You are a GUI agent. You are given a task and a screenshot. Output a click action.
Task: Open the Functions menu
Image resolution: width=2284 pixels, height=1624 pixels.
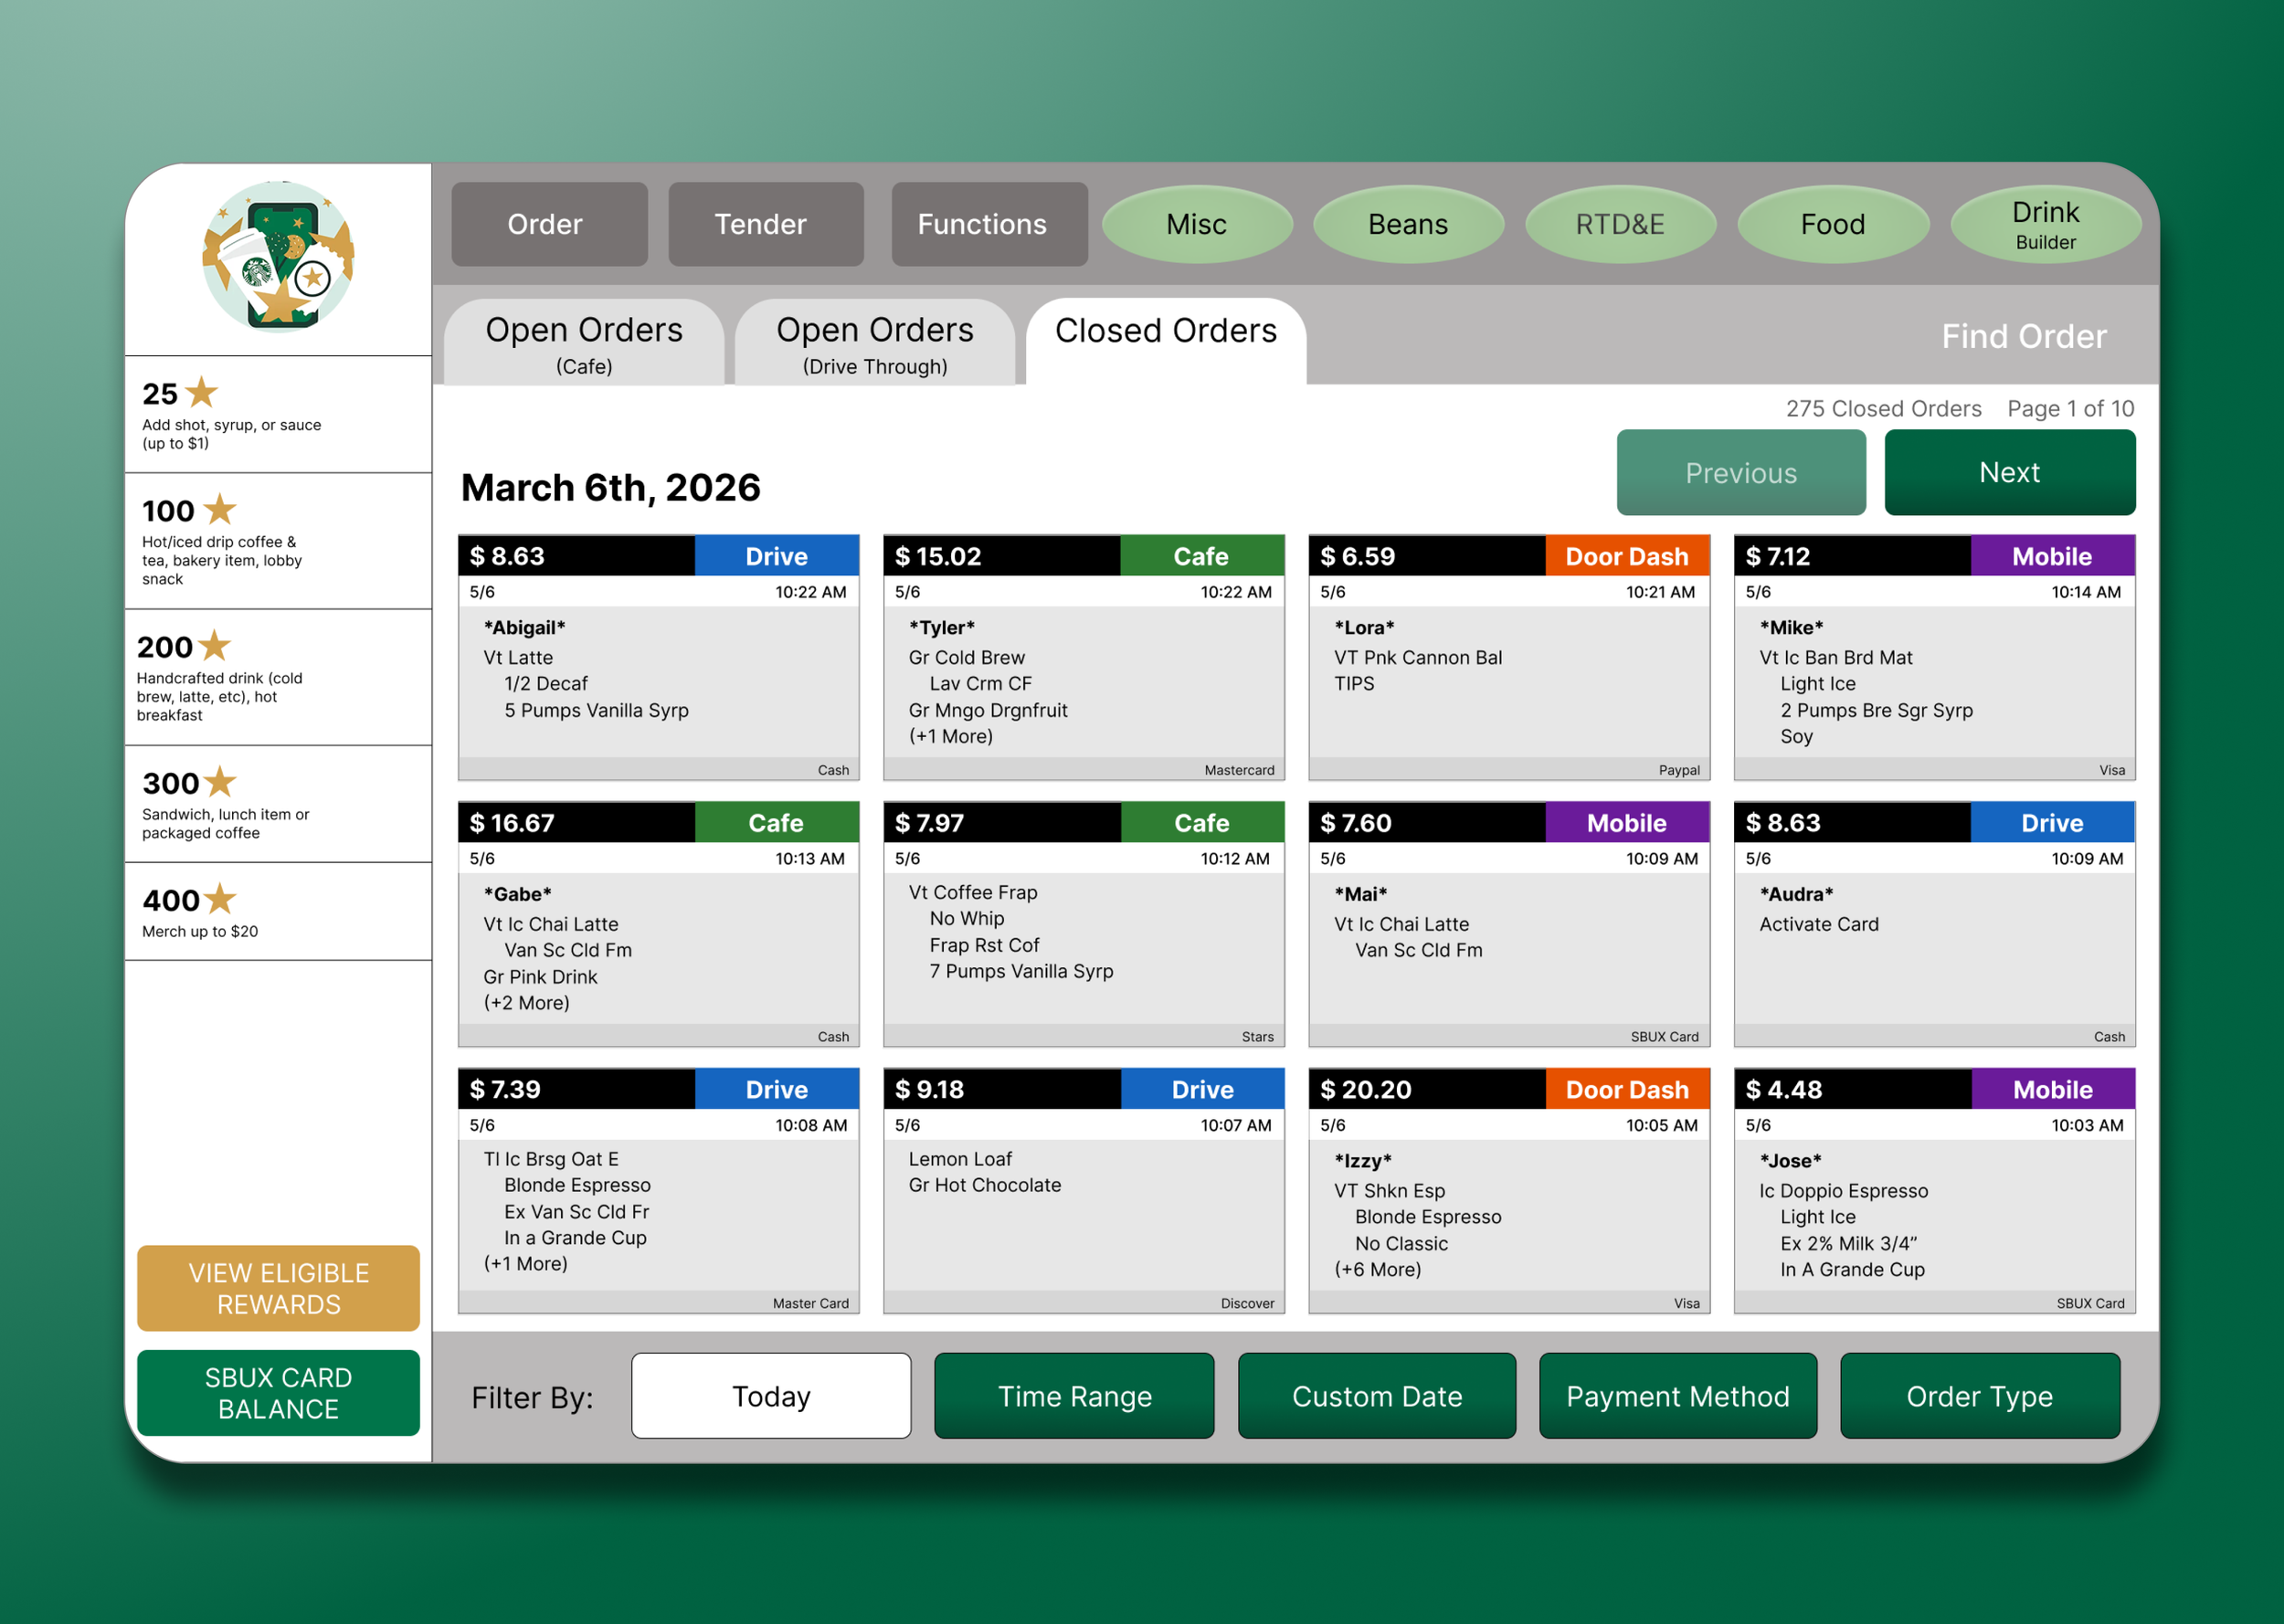989,224
